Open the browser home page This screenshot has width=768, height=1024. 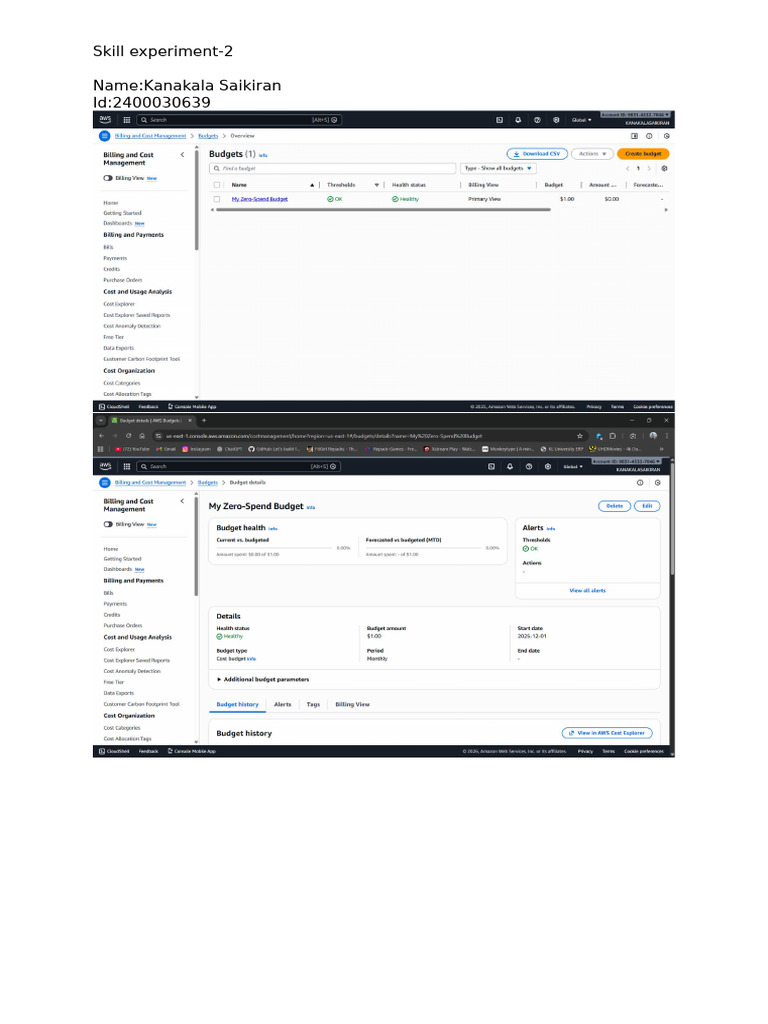click(142, 436)
